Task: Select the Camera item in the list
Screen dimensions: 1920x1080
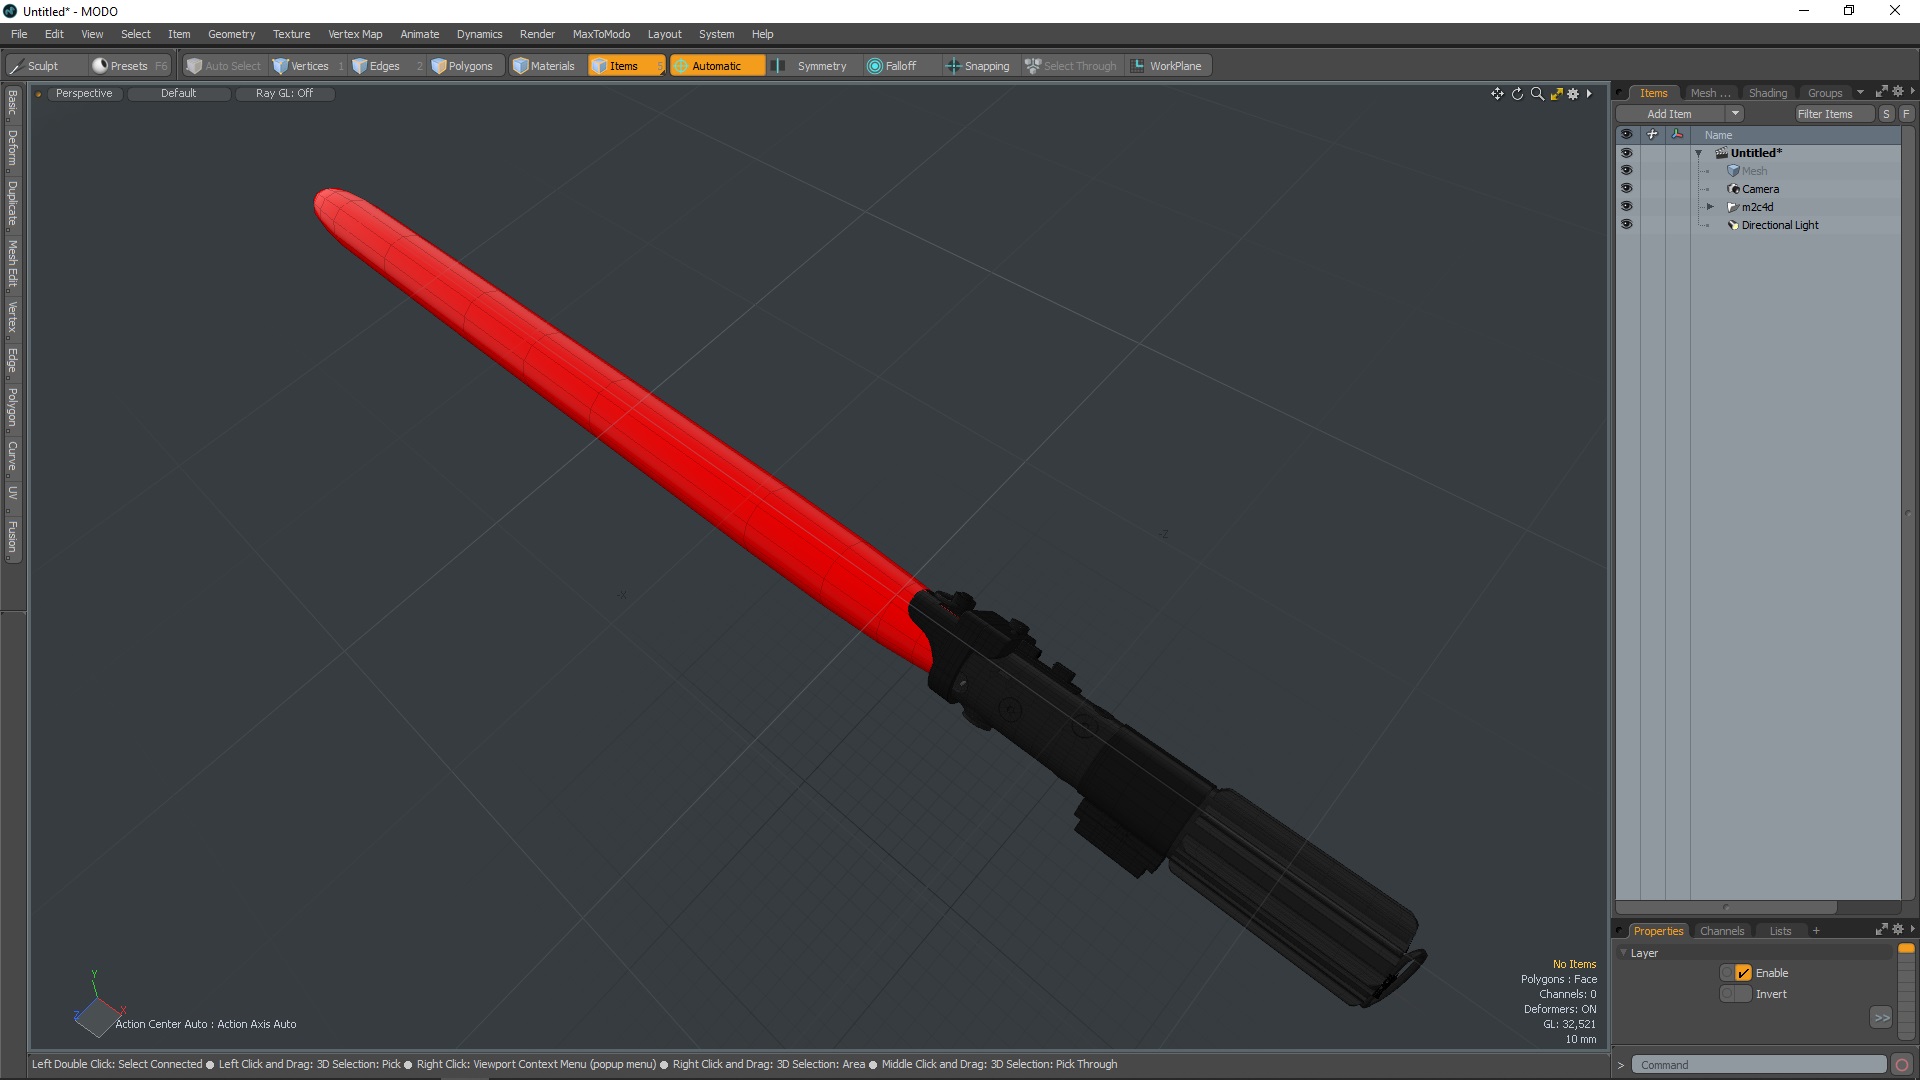Action: pos(1760,189)
